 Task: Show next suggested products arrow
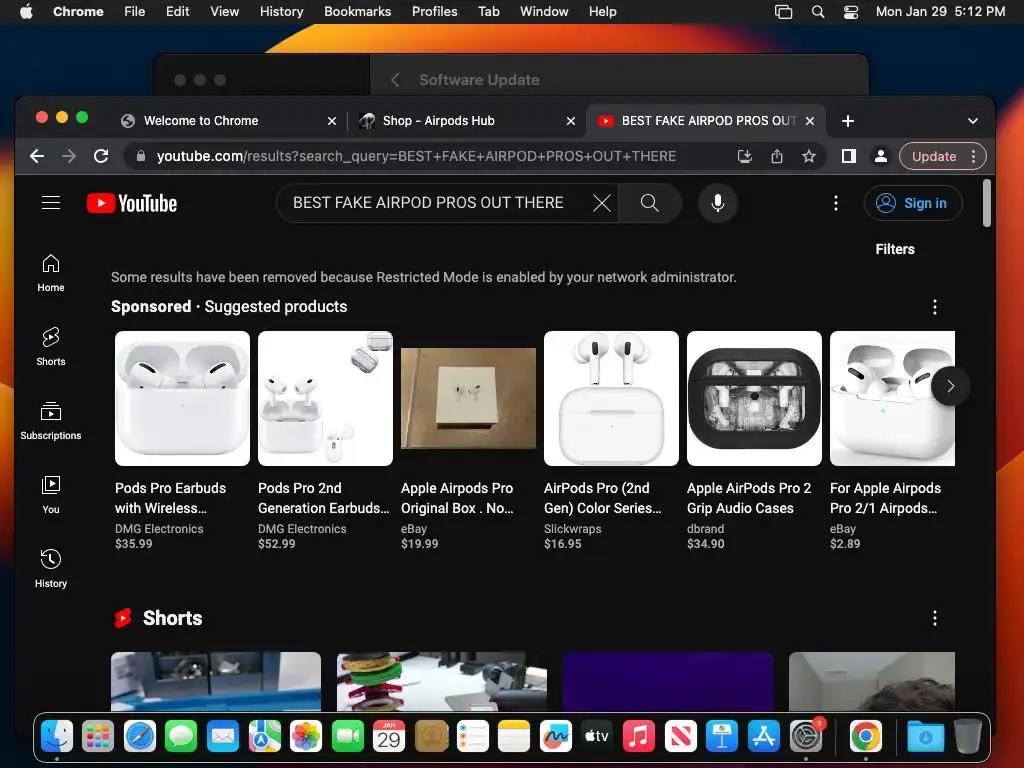[x=950, y=386]
